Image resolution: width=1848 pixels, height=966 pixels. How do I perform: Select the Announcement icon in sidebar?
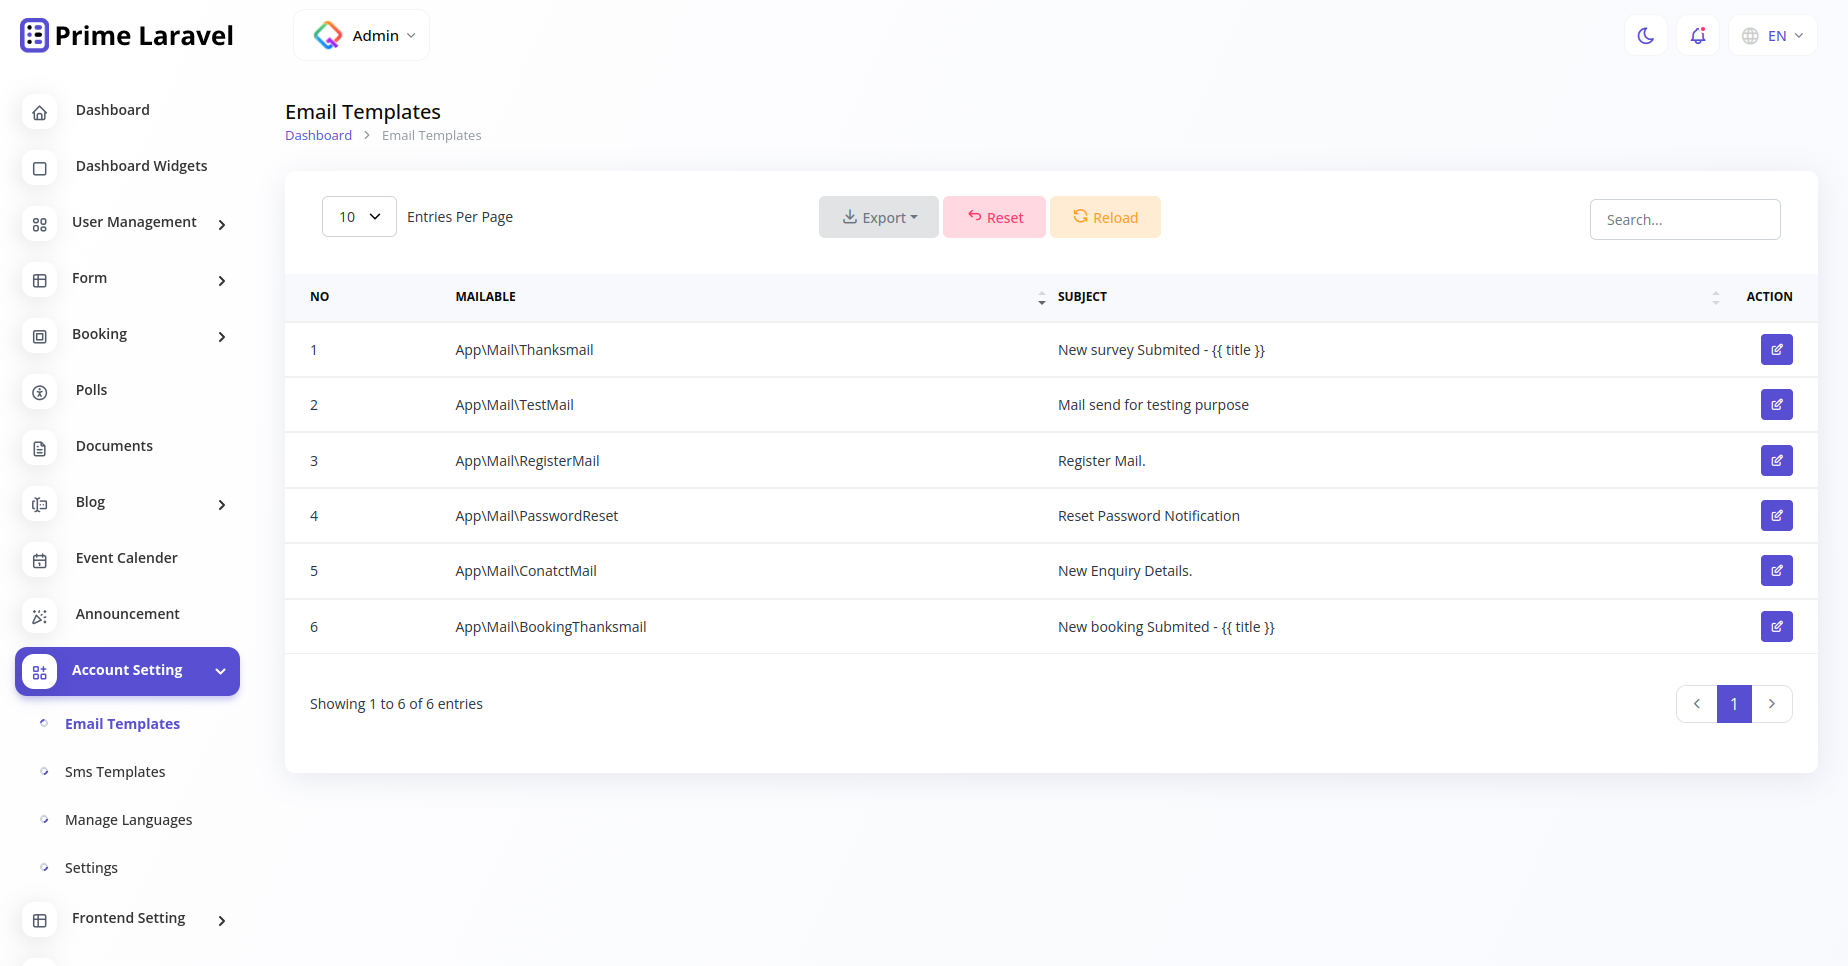39,616
